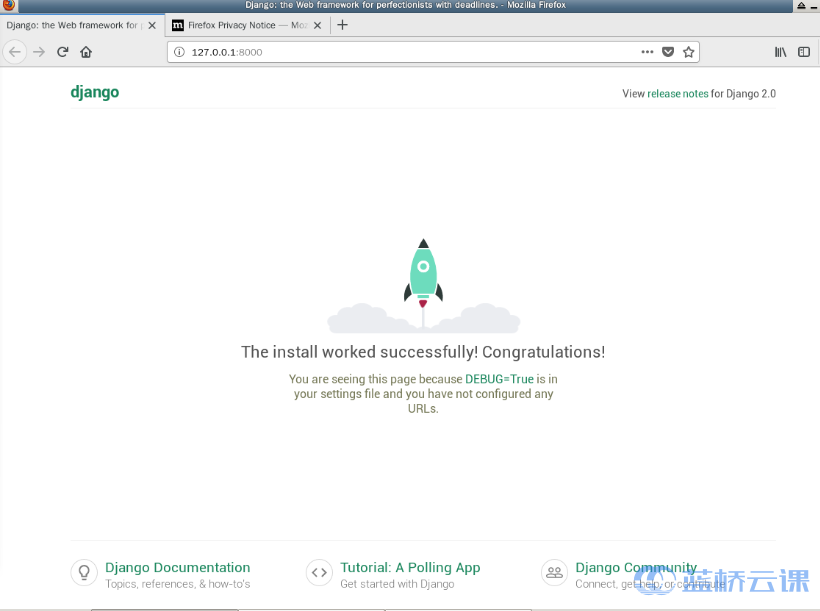Open the release notes link

pos(678,94)
